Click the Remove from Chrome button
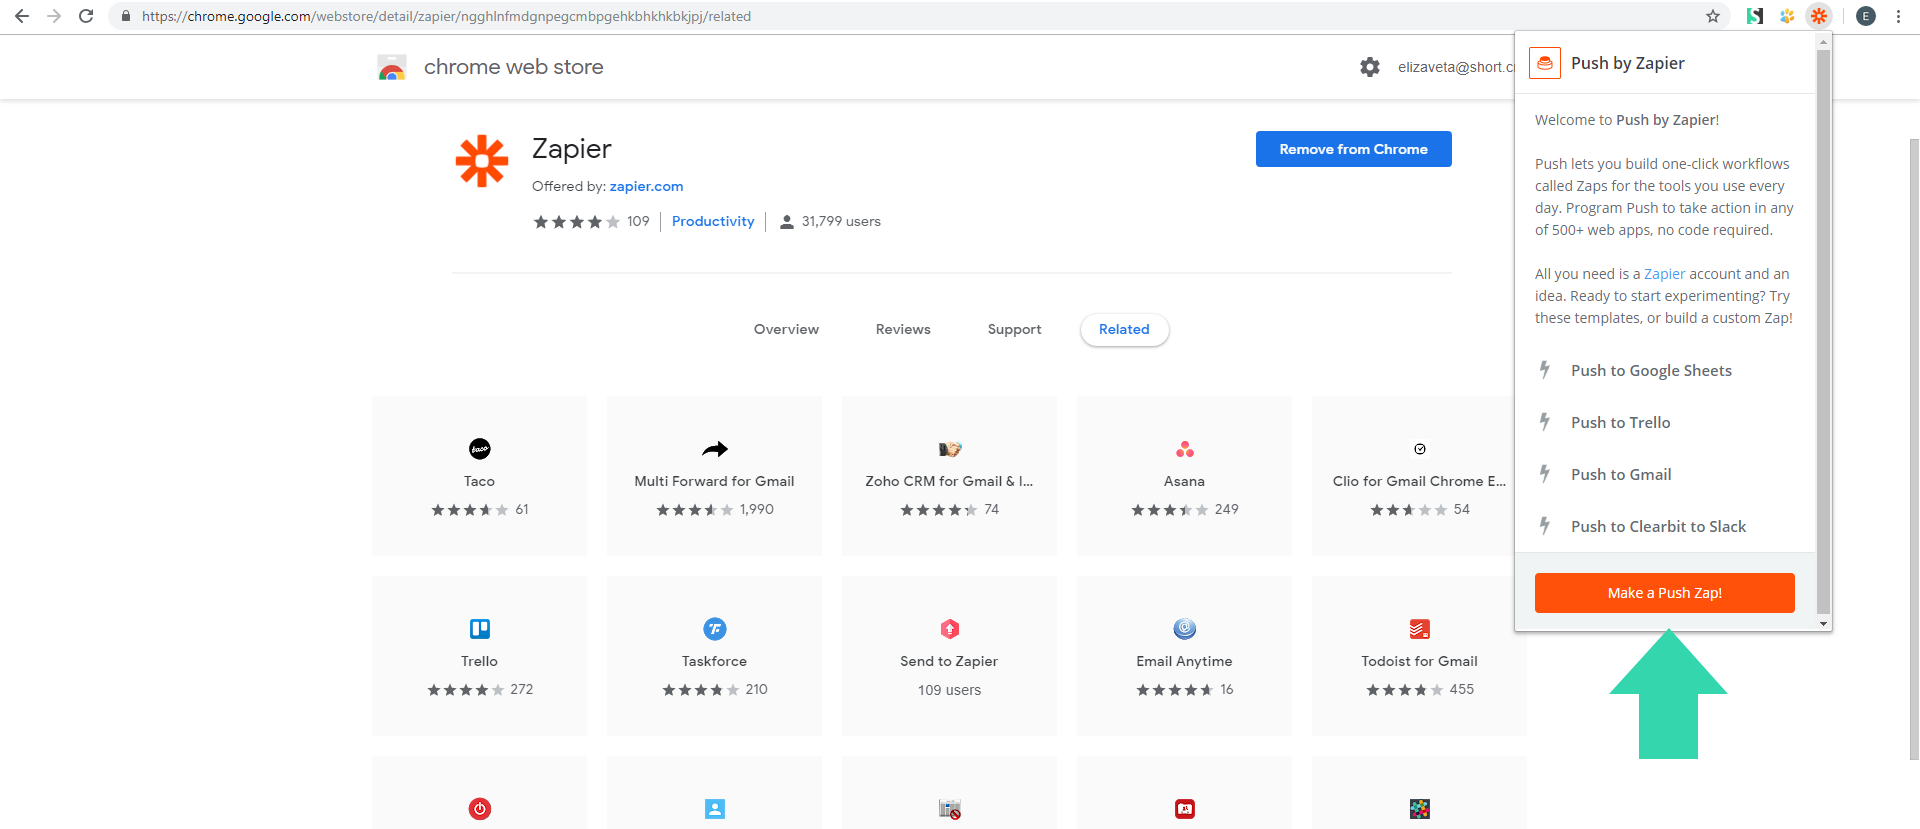The image size is (1920, 829). 1353,149
